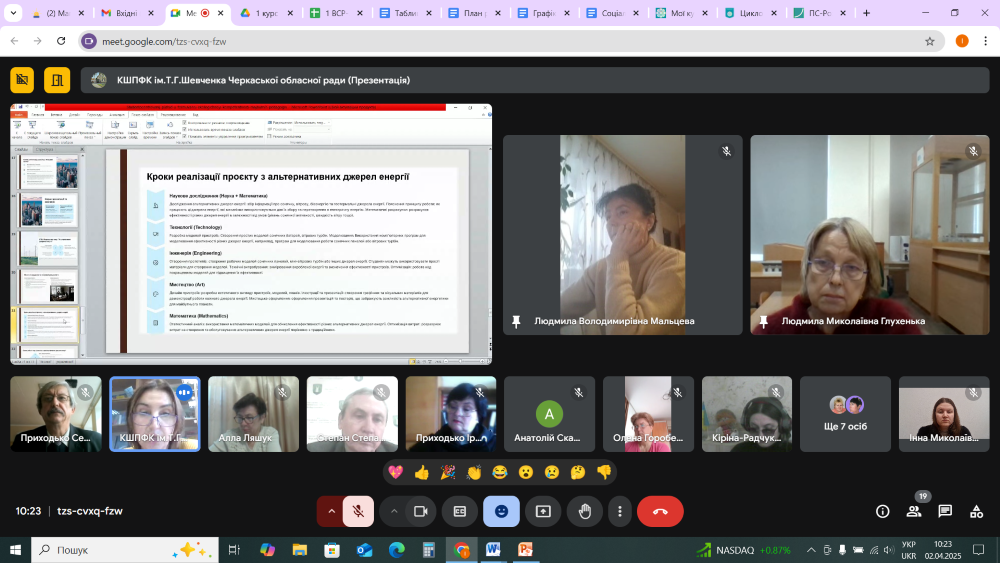
Task: Expand video settings arrow beside camera
Action: [394, 511]
